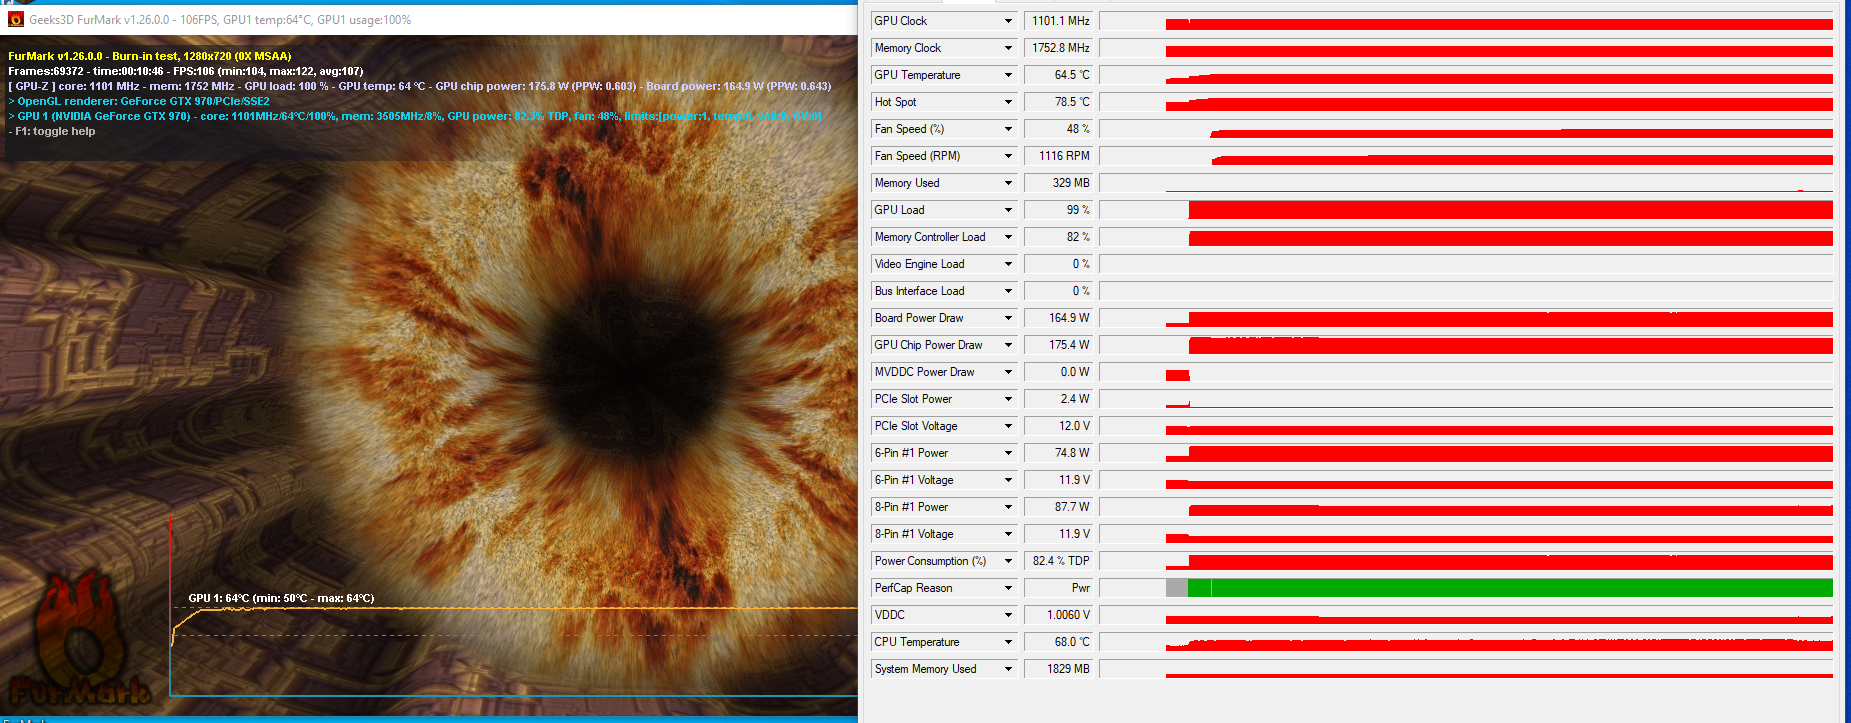Click the "GPU 1: 64°C" temperature graph label

[x=281, y=598]
